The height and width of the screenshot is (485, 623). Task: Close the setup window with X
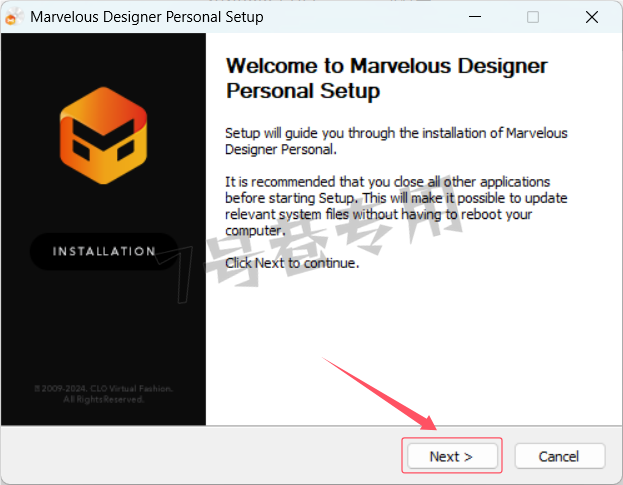592,17
